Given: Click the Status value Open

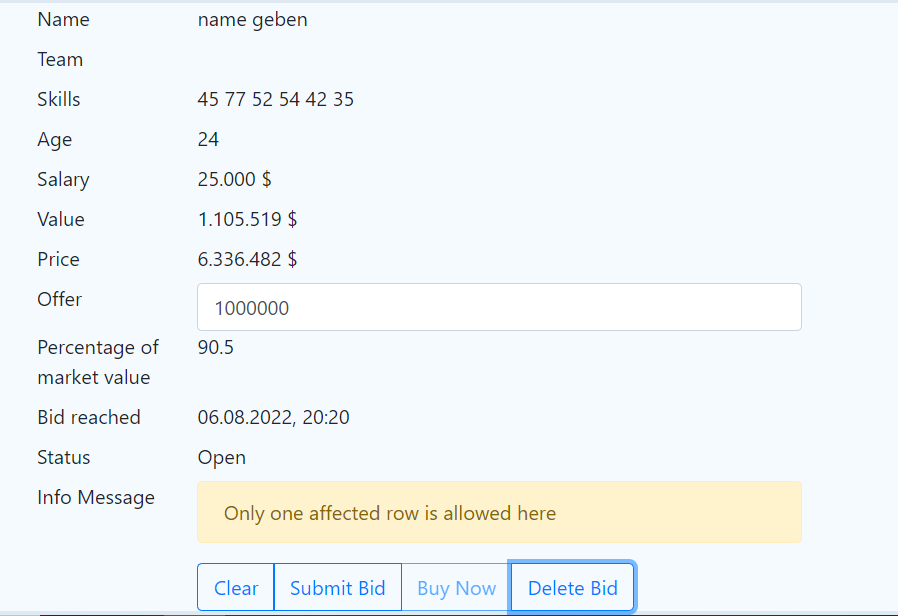Looking at the screenshot, I should [221, 457].
